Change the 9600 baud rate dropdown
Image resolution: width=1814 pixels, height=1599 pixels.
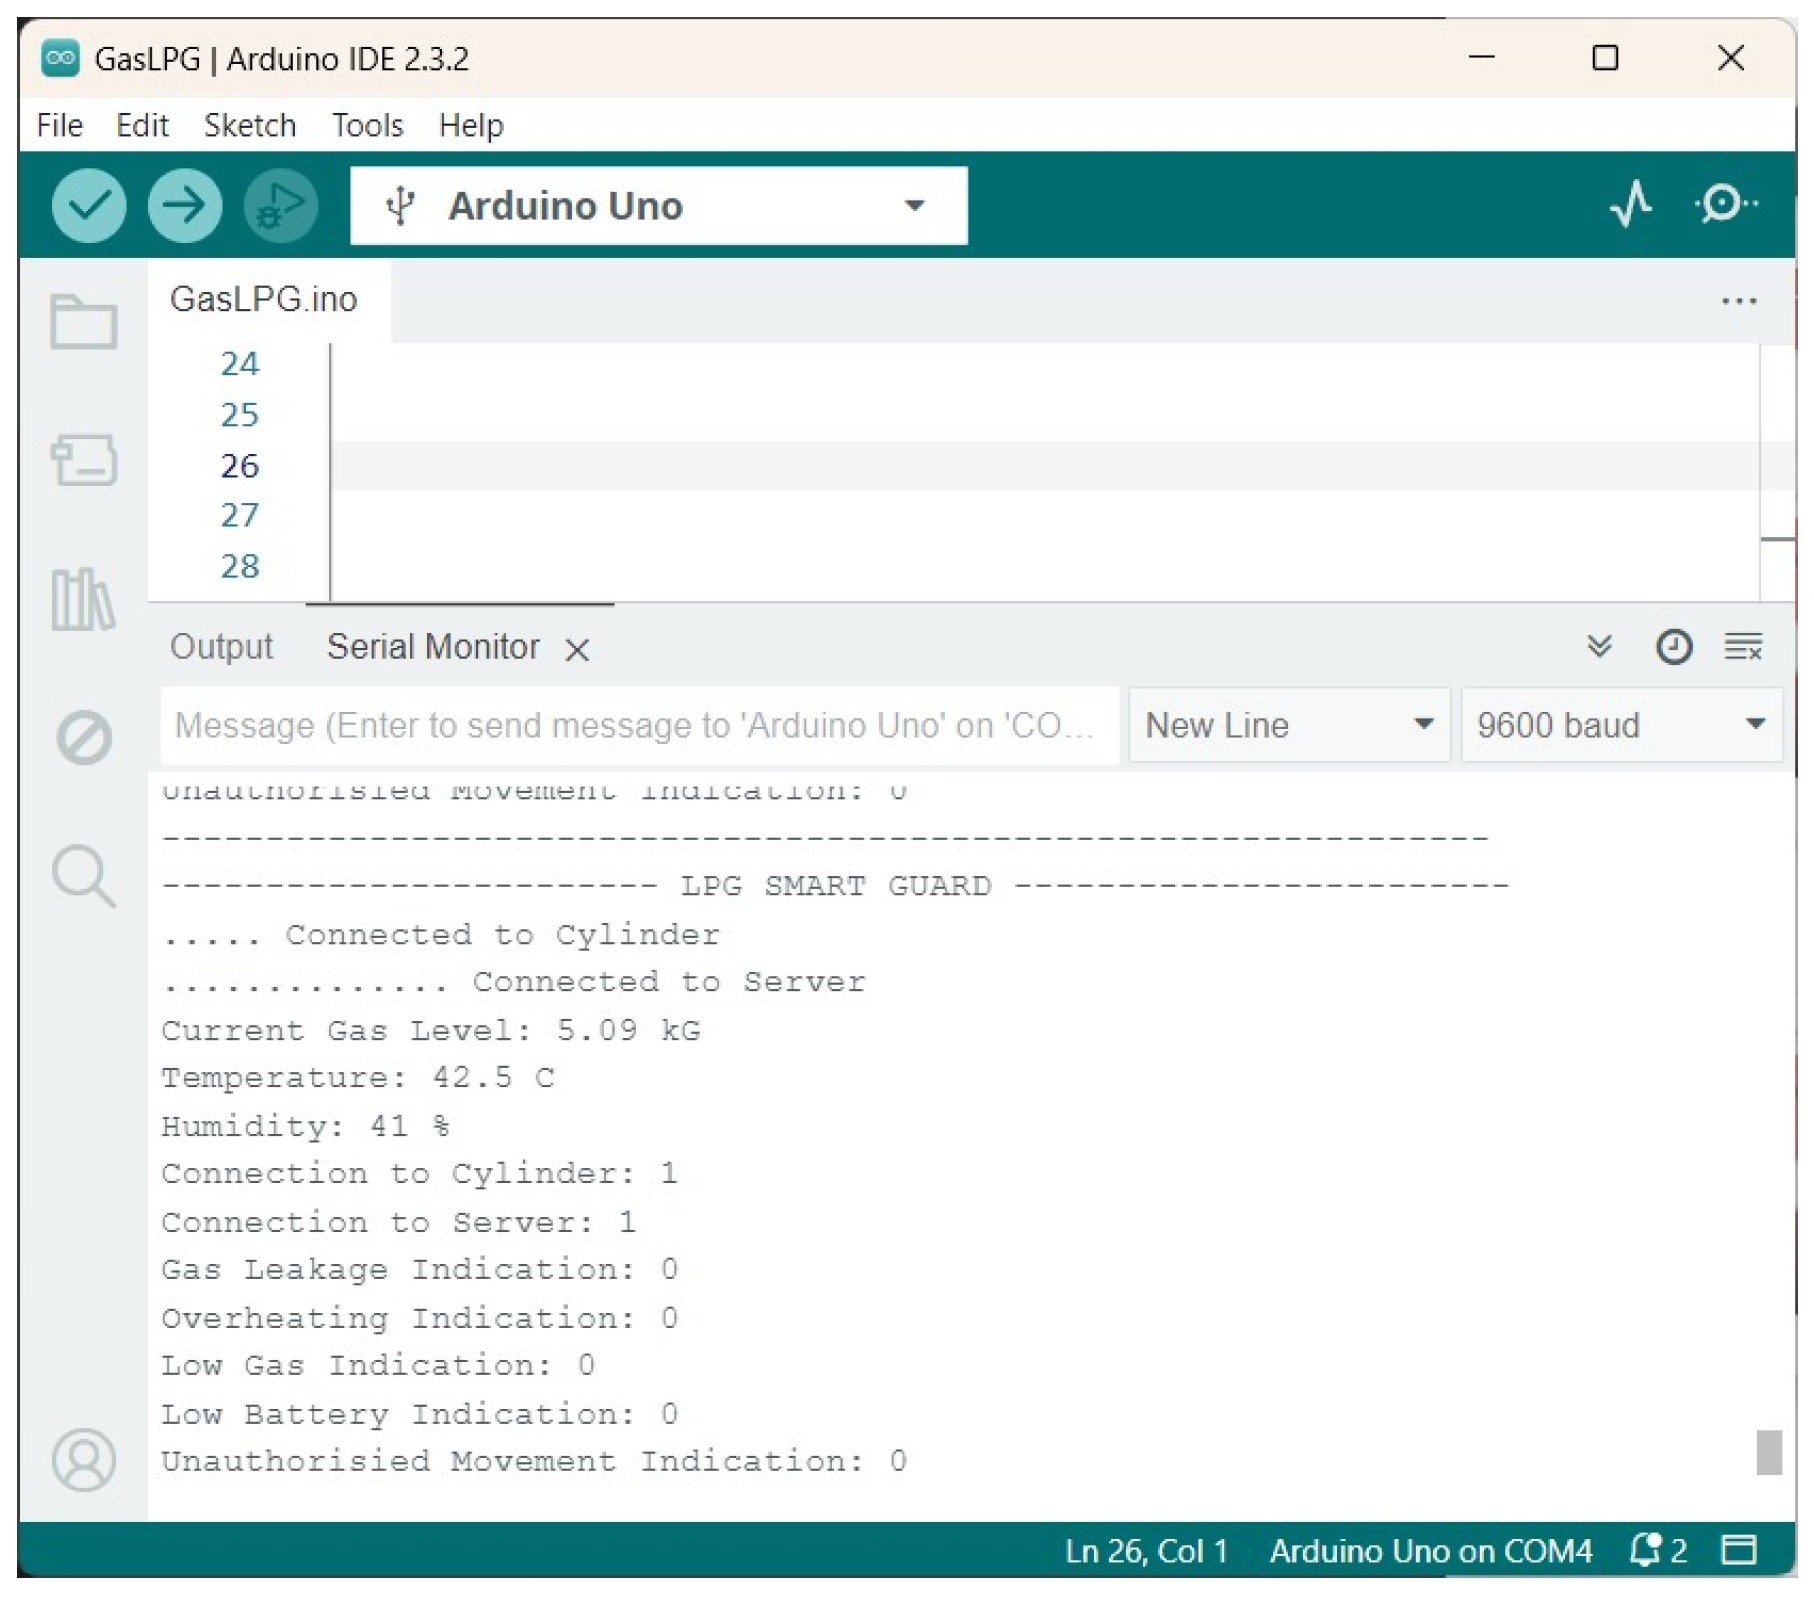(1620, 725)
